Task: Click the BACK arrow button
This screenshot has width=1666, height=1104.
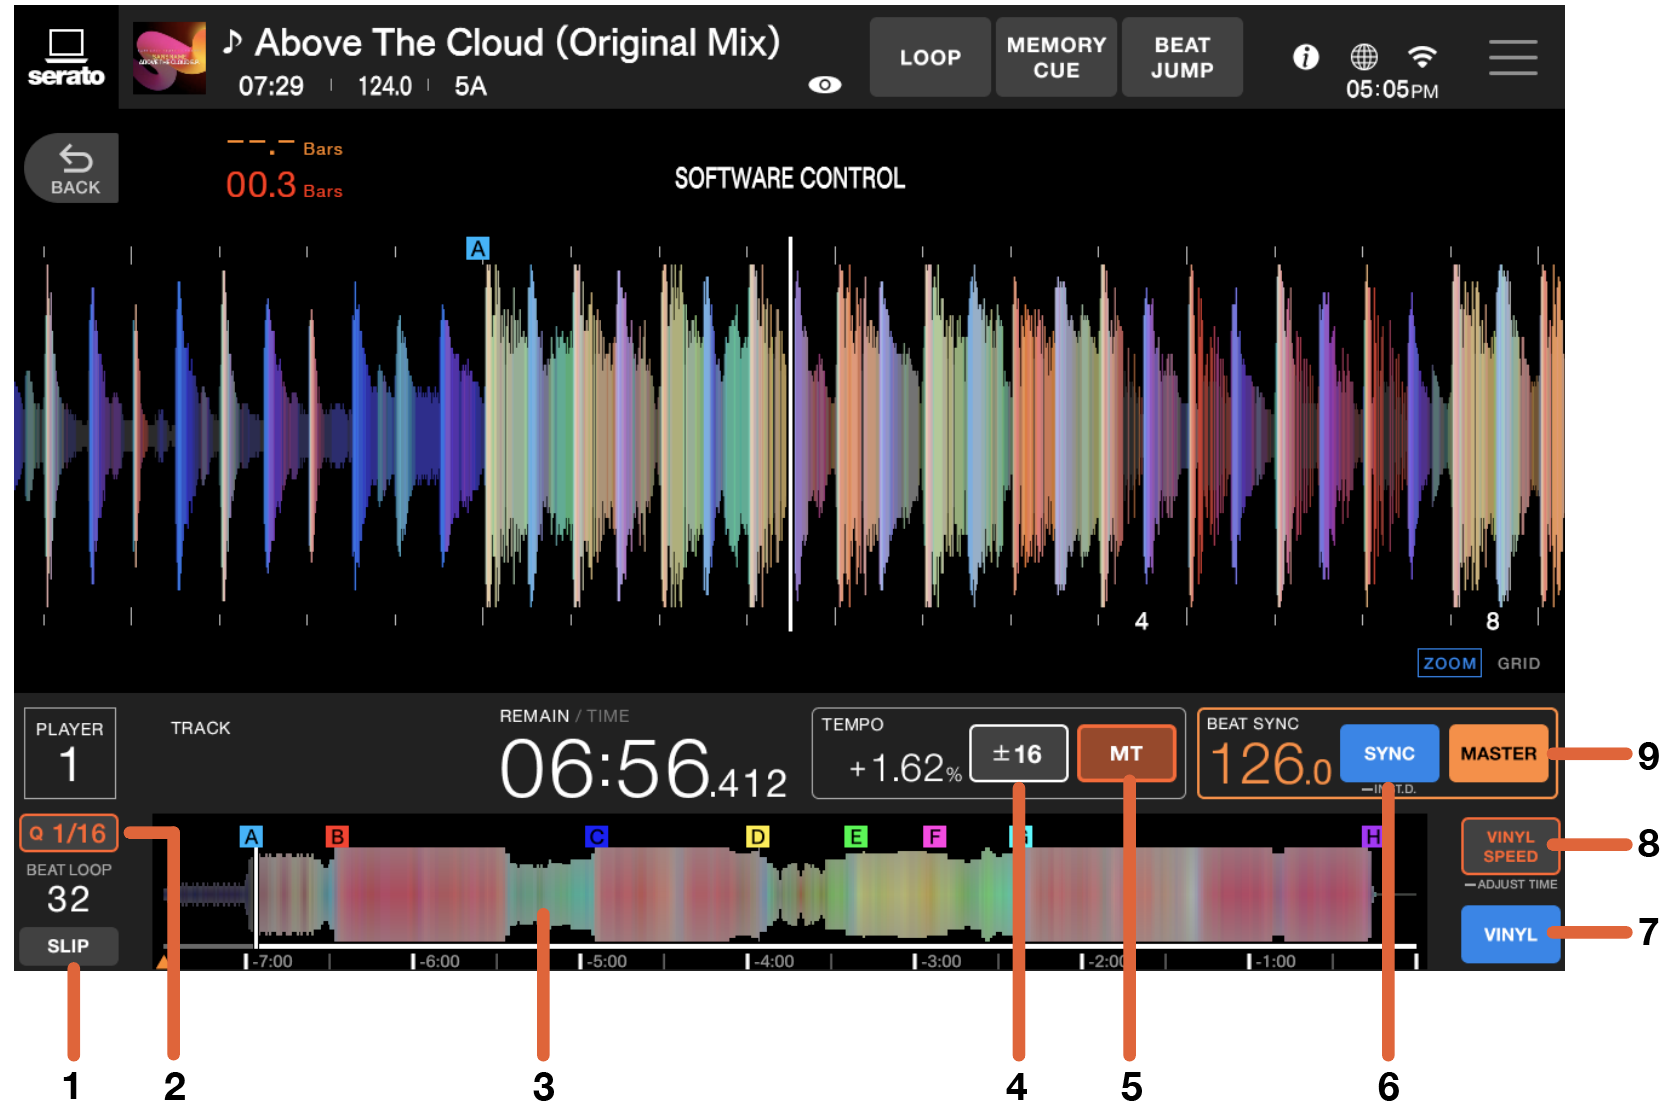Action: pyautogui.click(x=72, y=169)
